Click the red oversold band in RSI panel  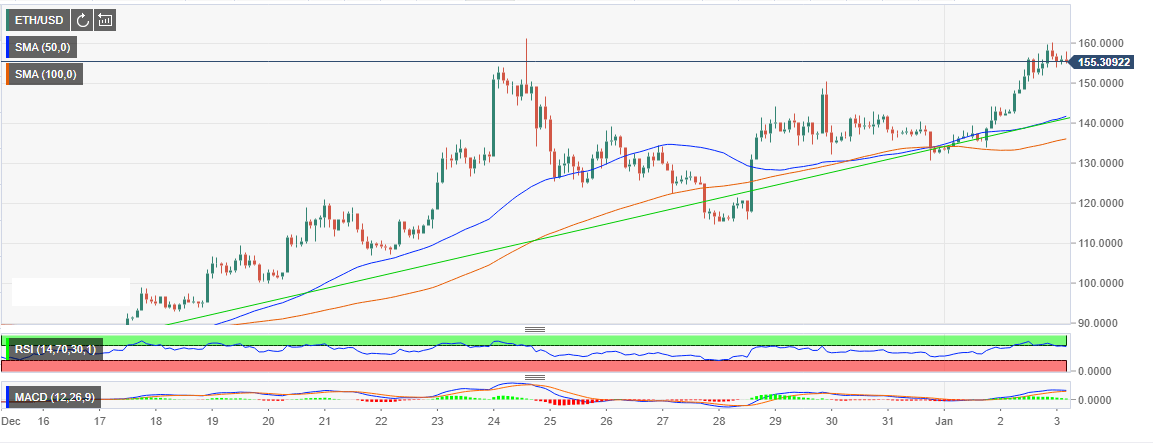tap(600, 366)
